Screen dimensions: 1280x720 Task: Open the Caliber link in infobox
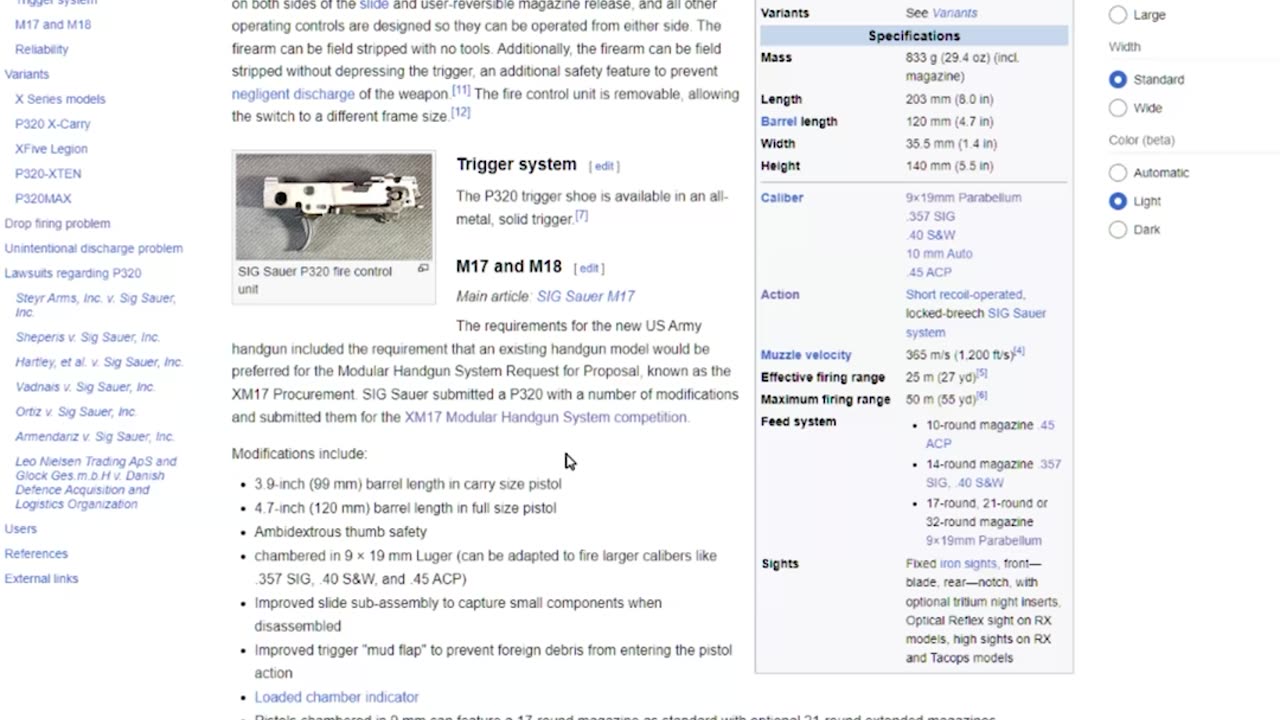782,198
